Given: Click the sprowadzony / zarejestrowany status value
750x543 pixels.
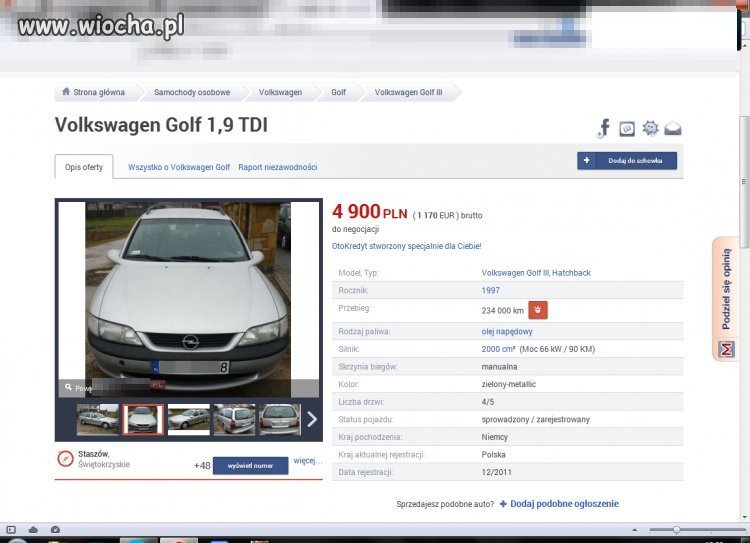Looking at the screenshot, I should pyautogui.click(x=536, y=420).
